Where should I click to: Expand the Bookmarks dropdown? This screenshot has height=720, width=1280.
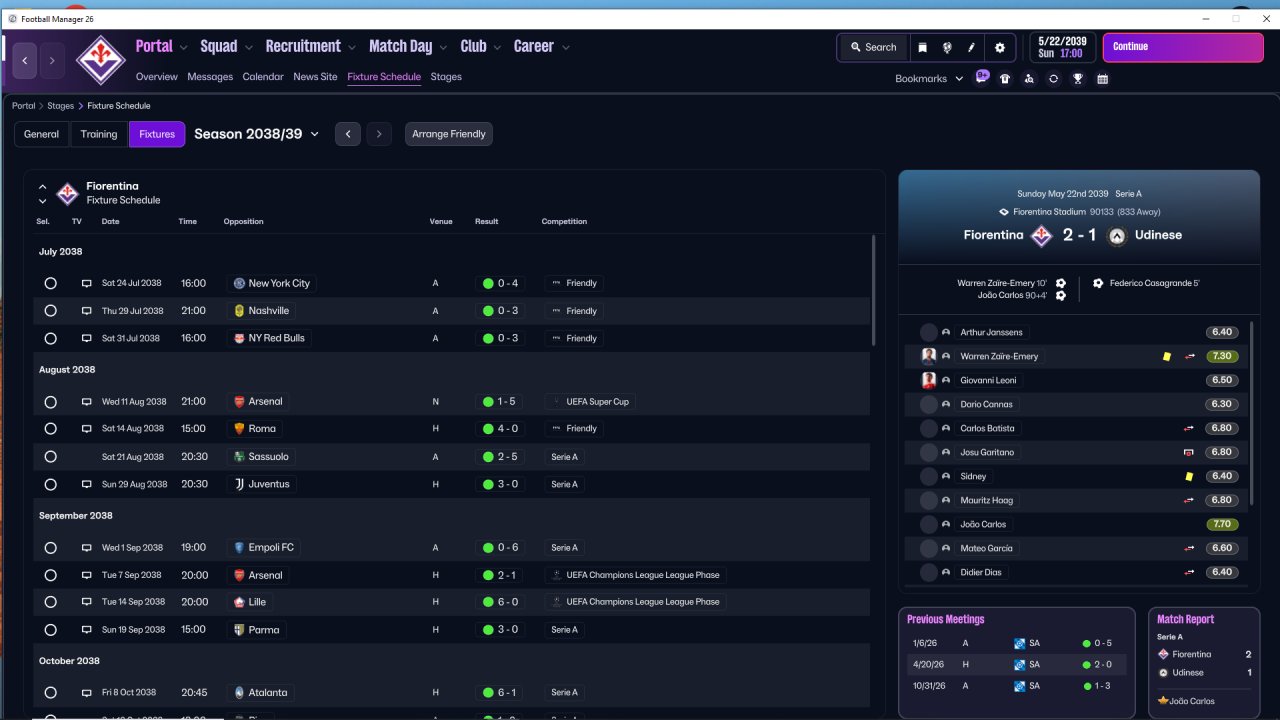929,78
